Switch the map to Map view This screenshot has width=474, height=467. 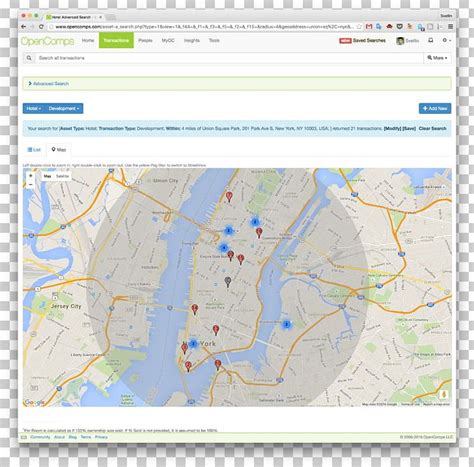47,176
